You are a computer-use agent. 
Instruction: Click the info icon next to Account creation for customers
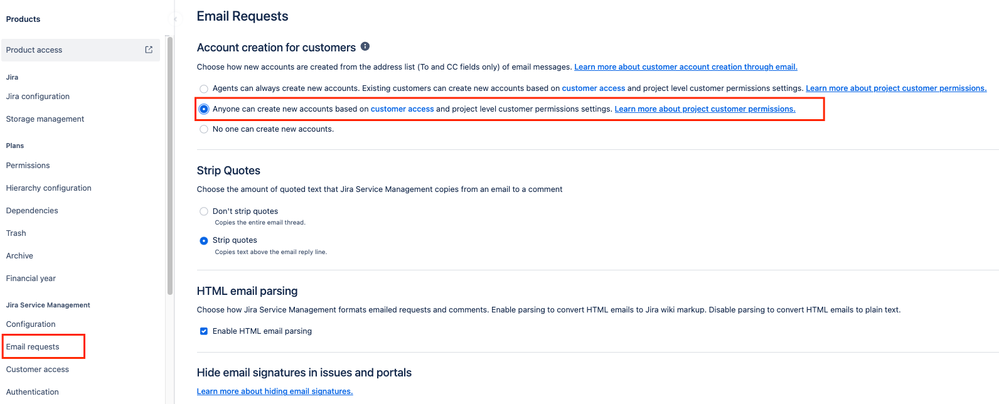click(x=365, y=47)
